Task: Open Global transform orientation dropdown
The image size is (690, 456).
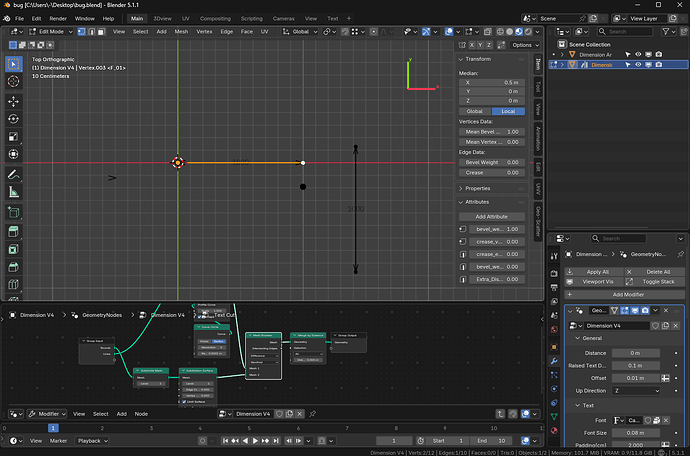Action: tap(300, 32)
